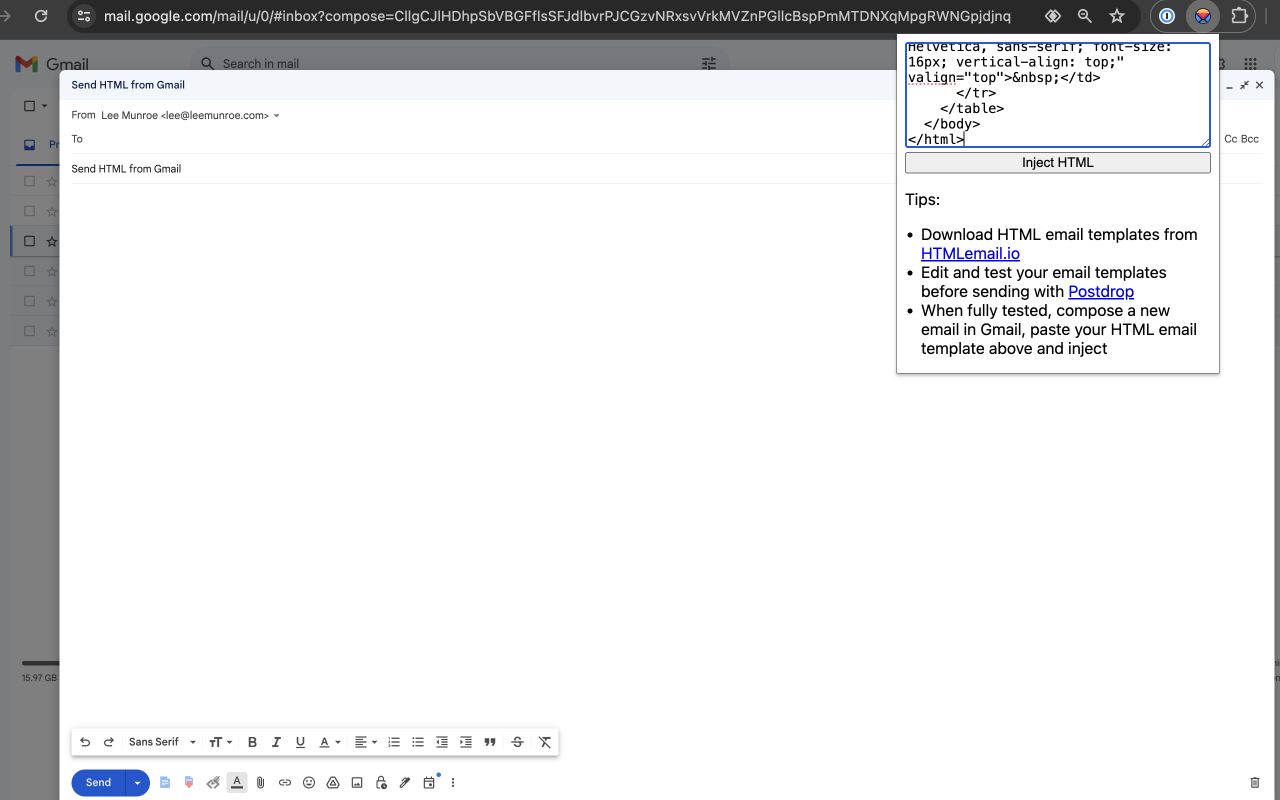The width and height of the screenshot is (1280, 800).
Task: Tick the checkbox of the highlighted inbox row
Action: (x=29, y=241)
